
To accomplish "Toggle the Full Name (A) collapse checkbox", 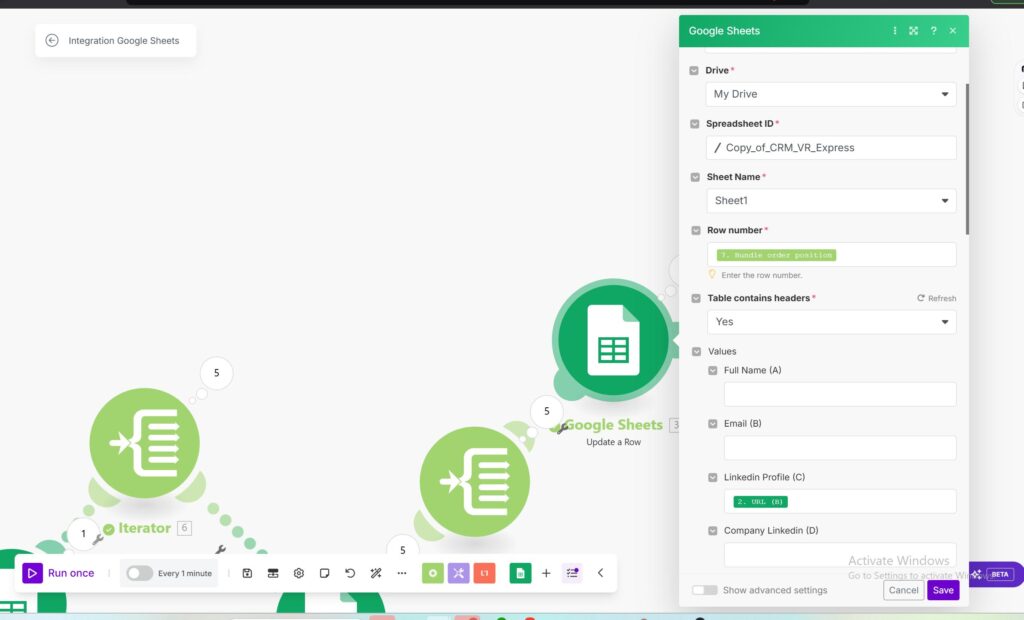I will [712, 370].
